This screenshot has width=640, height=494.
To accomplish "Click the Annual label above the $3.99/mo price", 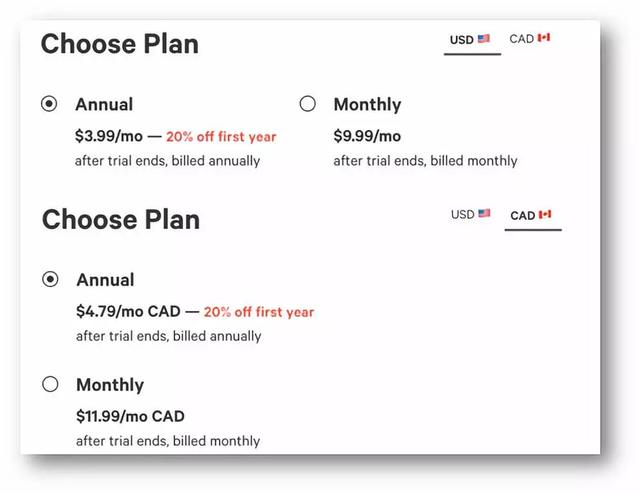I will click(x=104, y=104).
